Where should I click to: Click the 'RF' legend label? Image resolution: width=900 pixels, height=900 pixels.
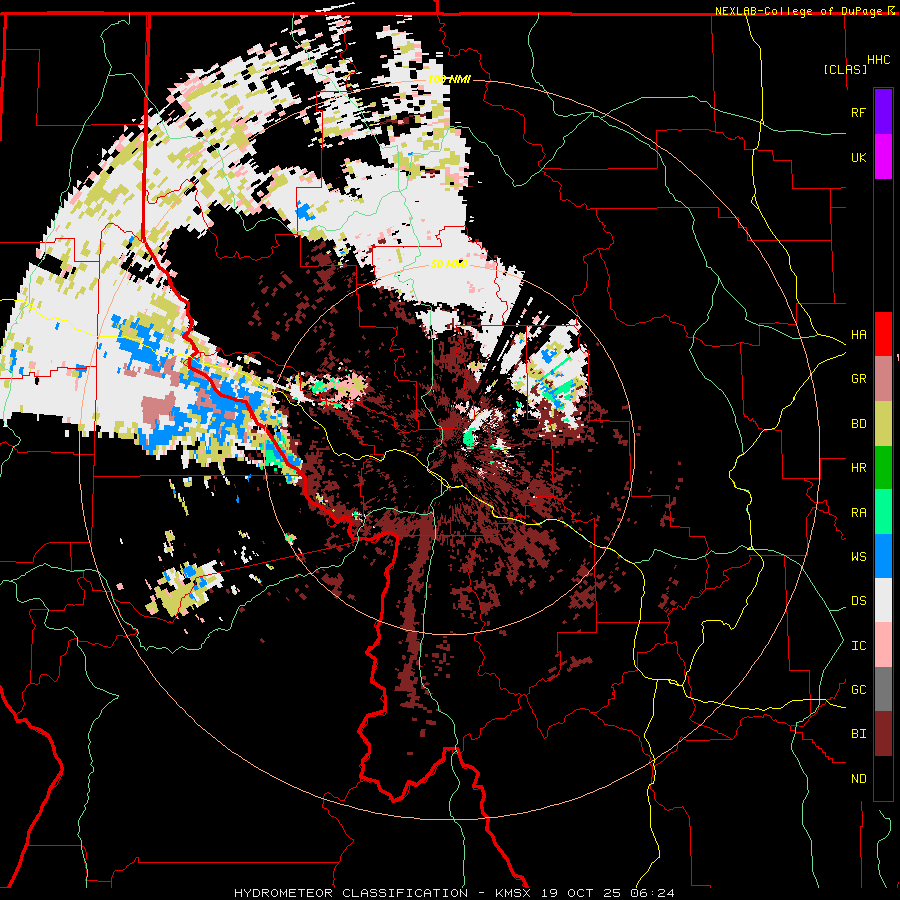click(858, 112)
